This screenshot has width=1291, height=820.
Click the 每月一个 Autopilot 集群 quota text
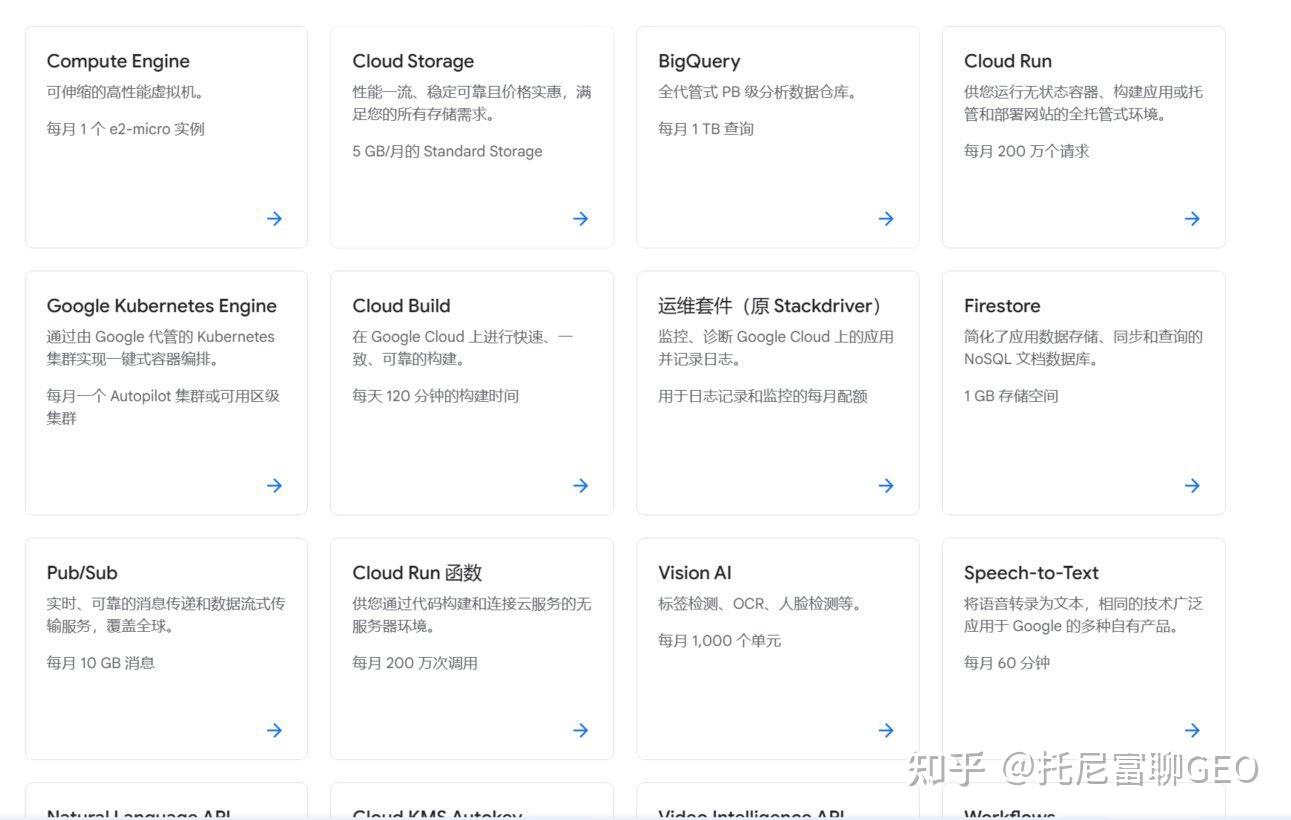click(x=163, y=407)
